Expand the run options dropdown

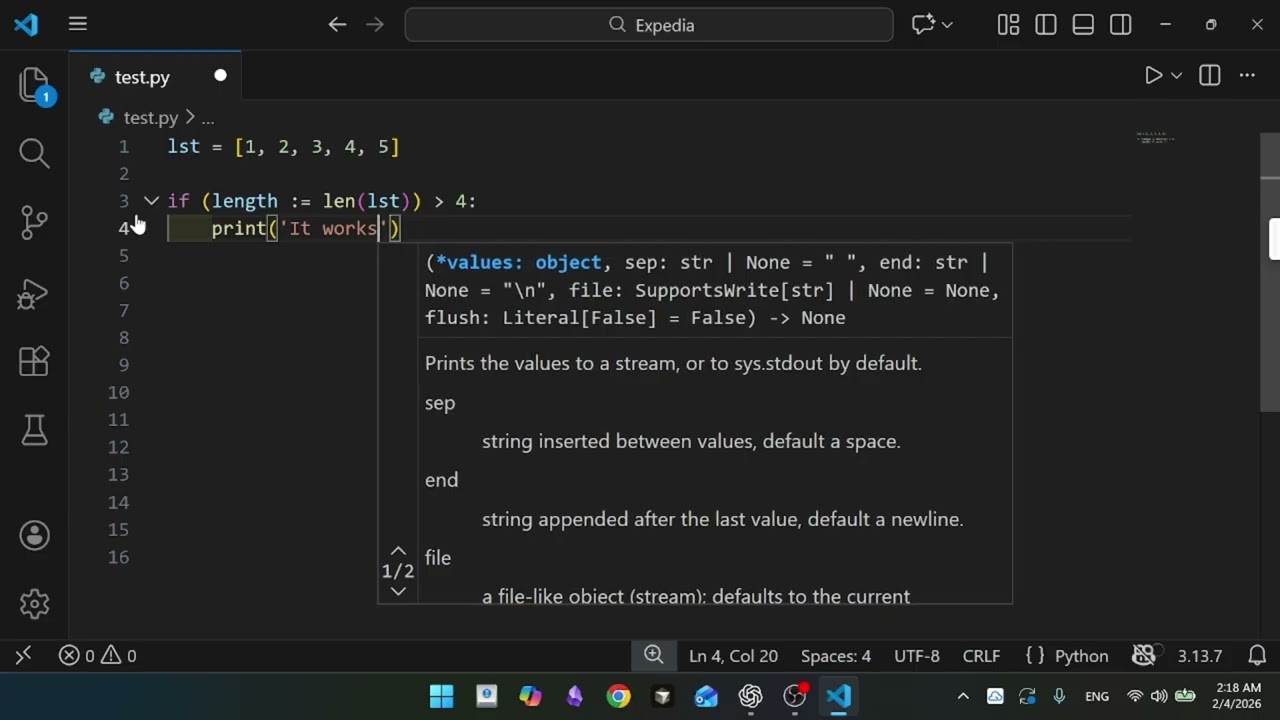(x=1177, y=76)
